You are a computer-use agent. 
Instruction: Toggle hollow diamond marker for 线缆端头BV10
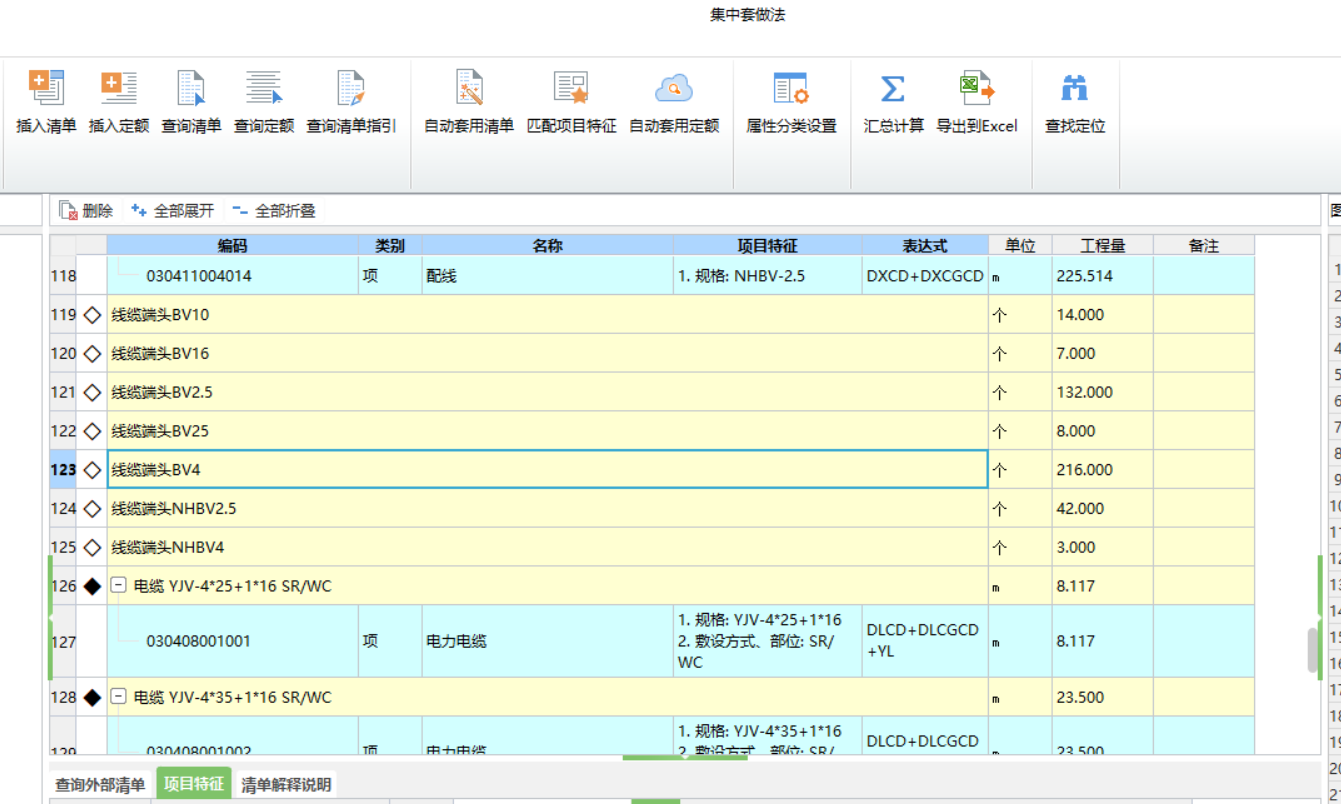92,315
